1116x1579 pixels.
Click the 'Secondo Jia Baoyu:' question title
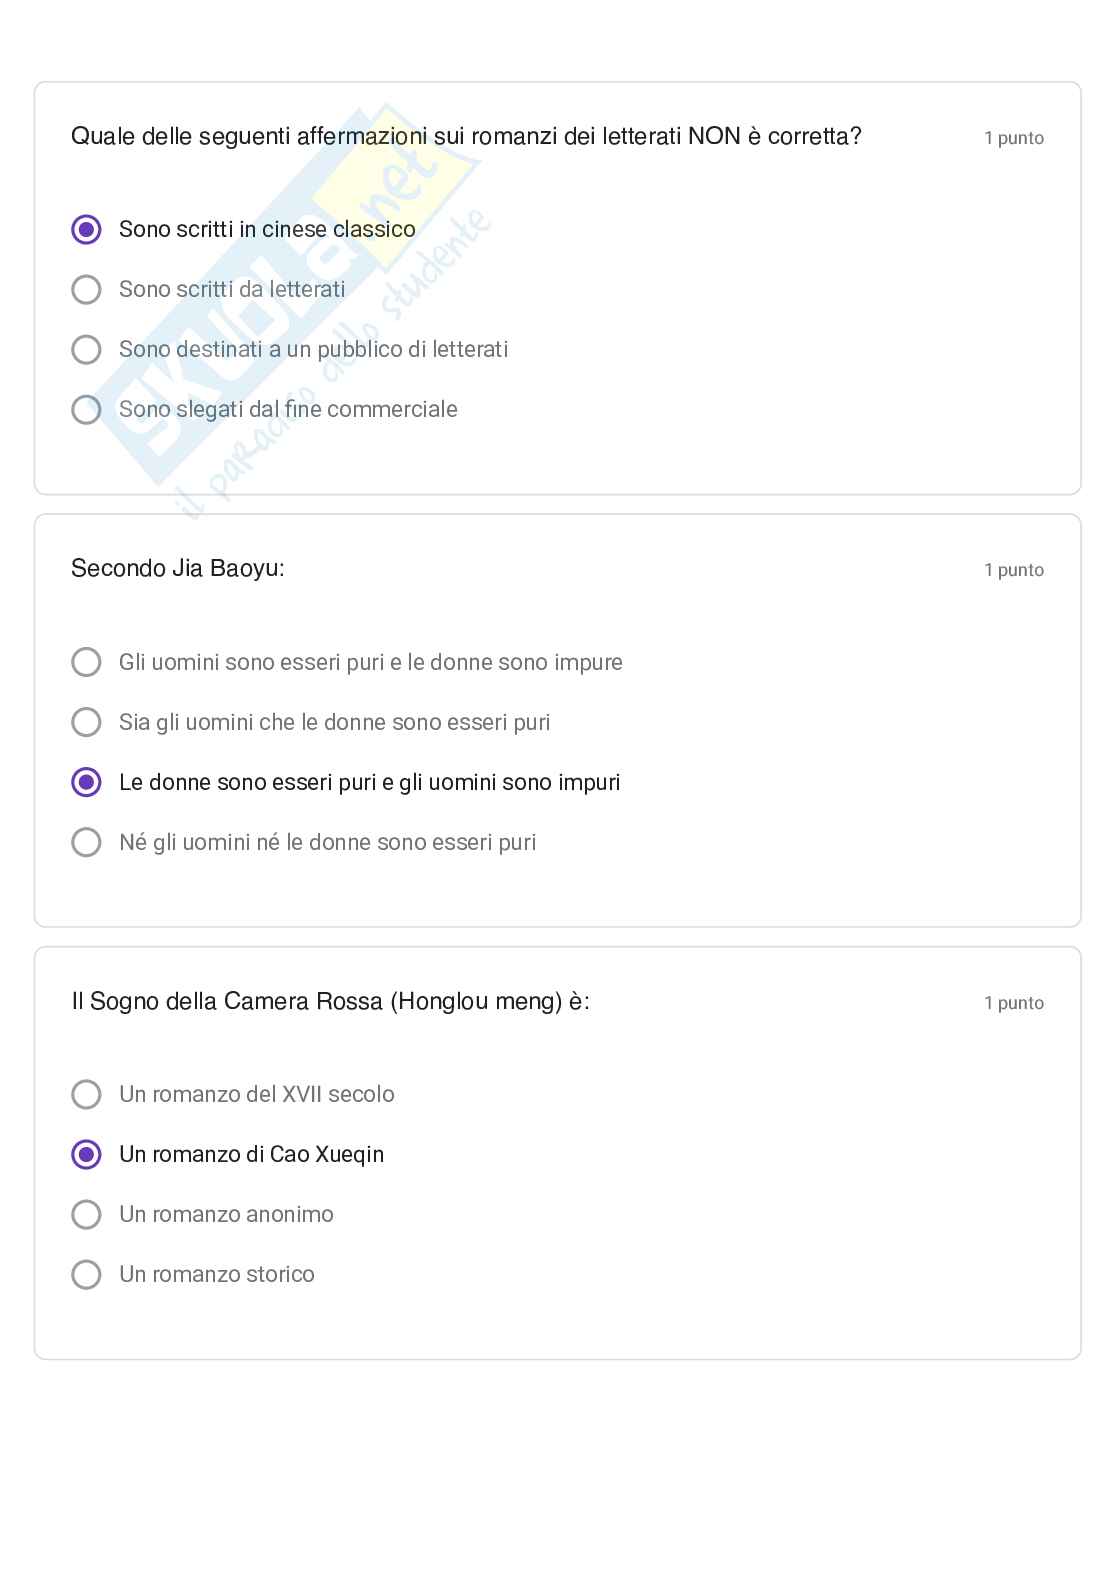[178, 568]
